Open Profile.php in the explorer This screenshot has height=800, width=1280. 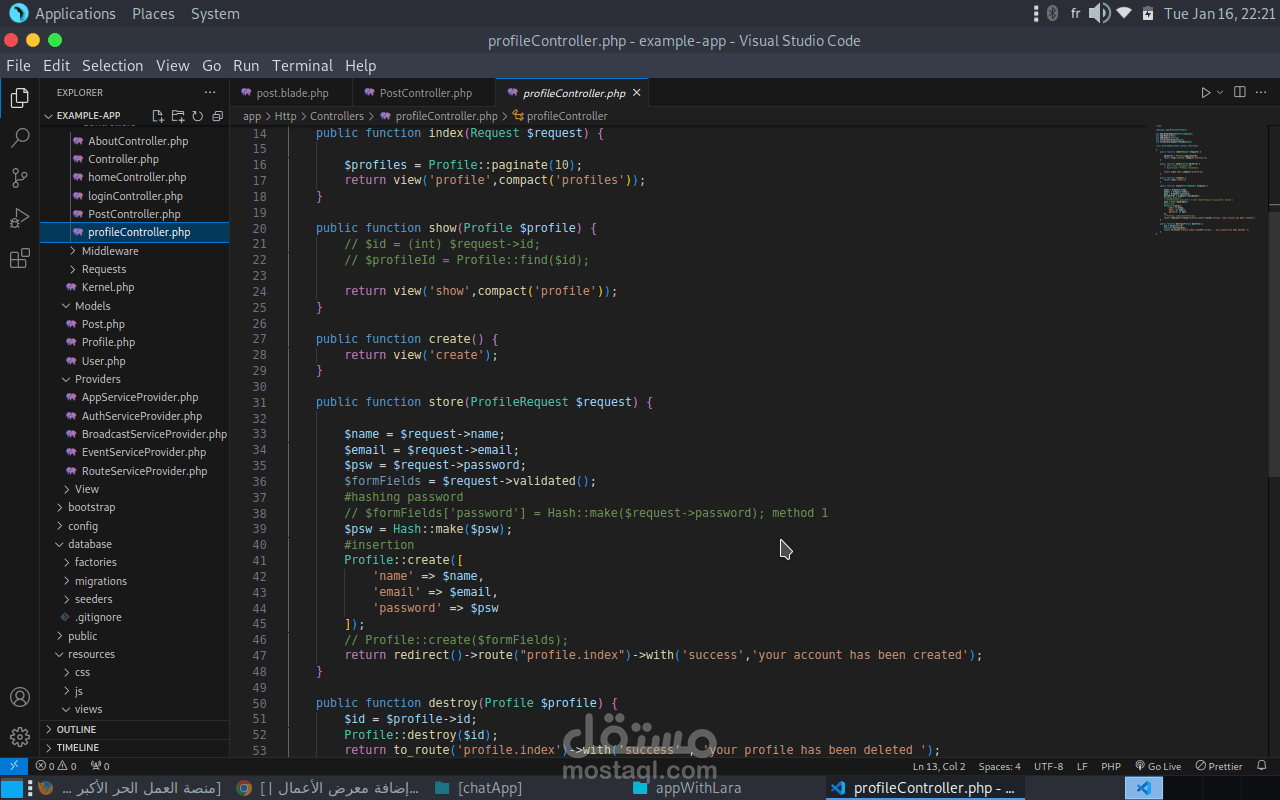tap(108, 342)
